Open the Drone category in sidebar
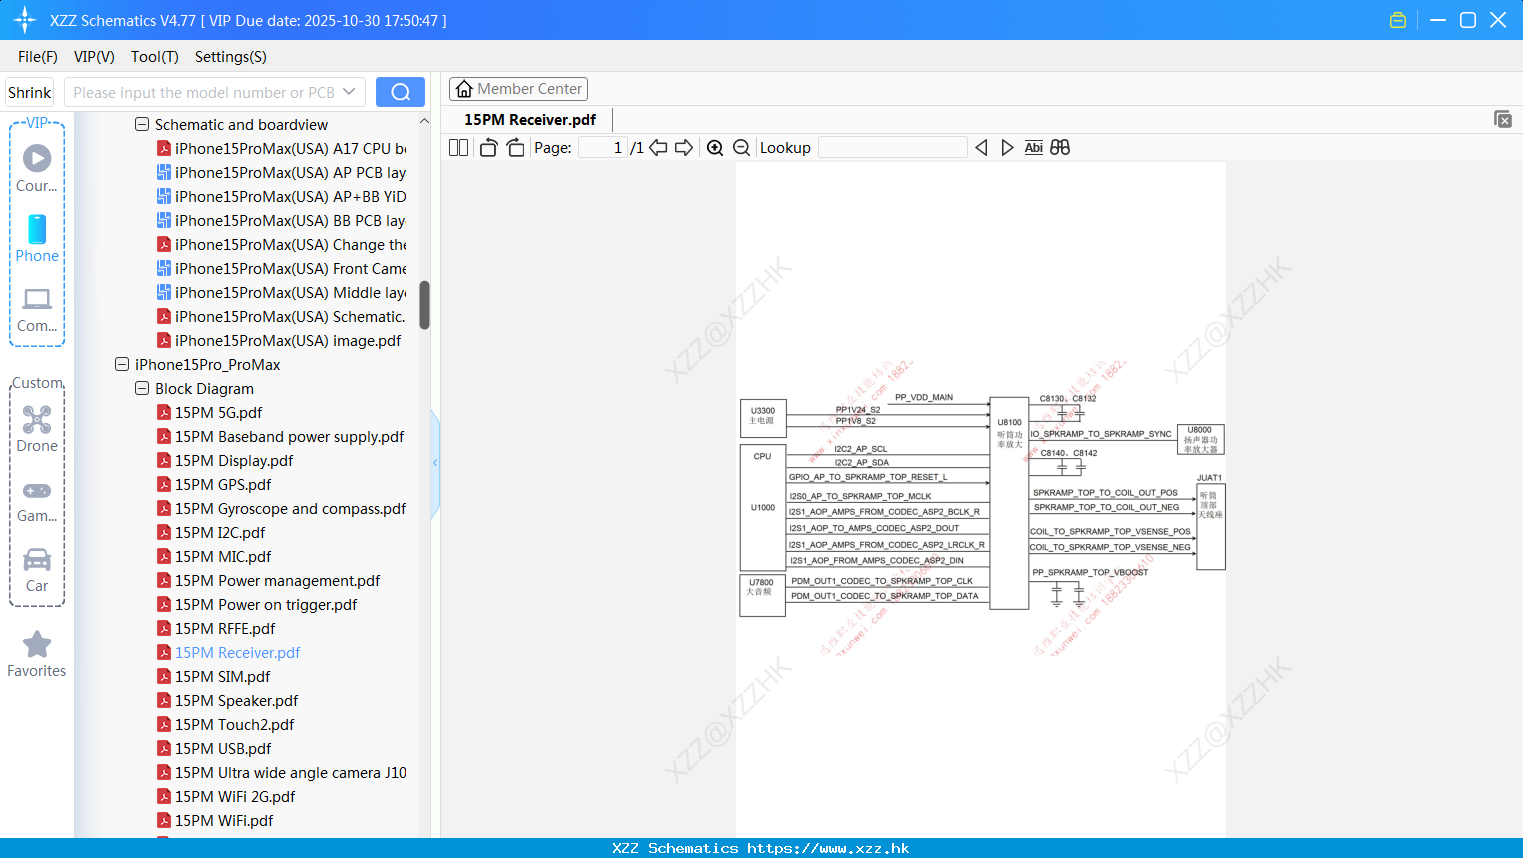Viewport: 1523px width, 858px height. tap(37, 429)
